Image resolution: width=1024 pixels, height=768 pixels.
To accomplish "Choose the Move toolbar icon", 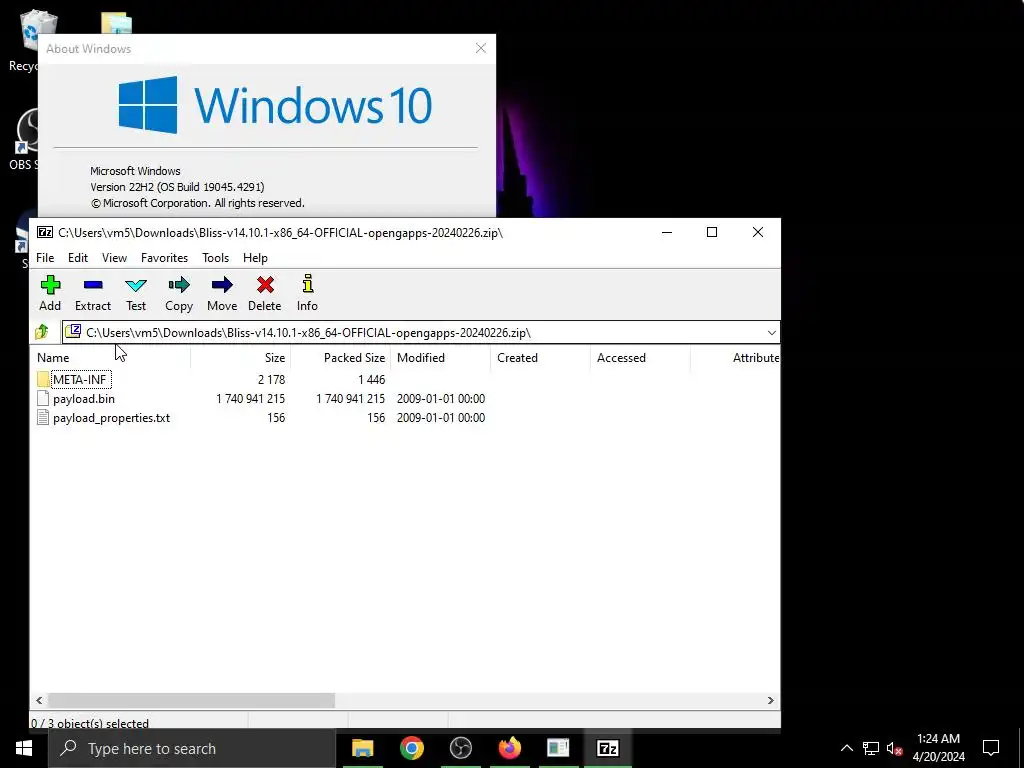I will tap(222, 293).
